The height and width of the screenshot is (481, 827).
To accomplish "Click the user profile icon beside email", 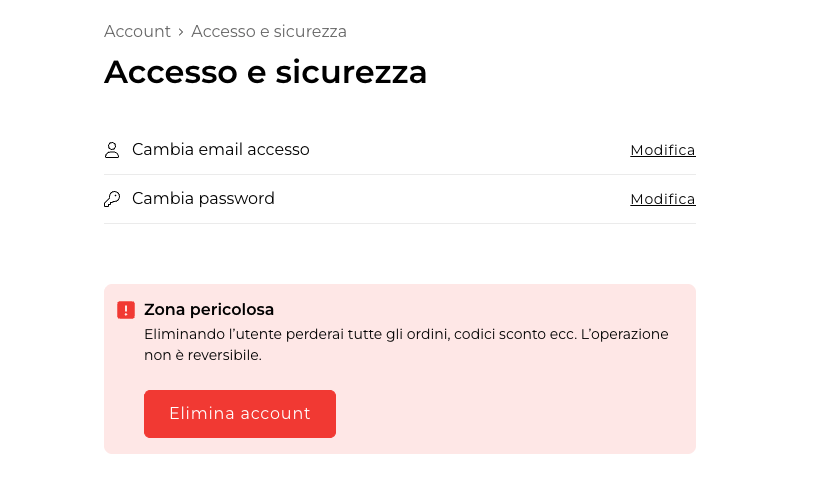I will [112, 150].
